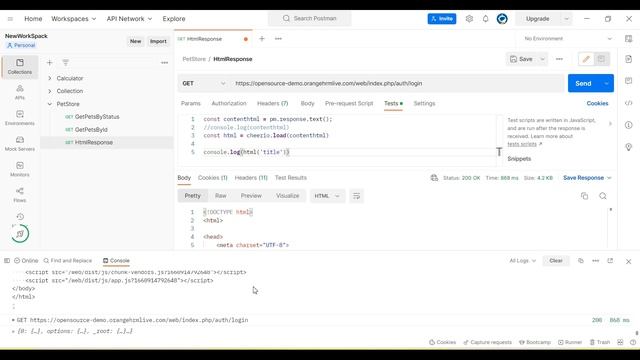Select the GetPetsById request

click(91, 130)
